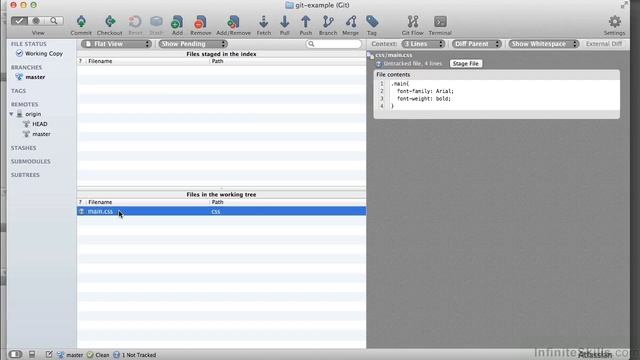Click the status bar edit note icon
The width and height of the screenshot is (640, 360).
coord(49,354)
